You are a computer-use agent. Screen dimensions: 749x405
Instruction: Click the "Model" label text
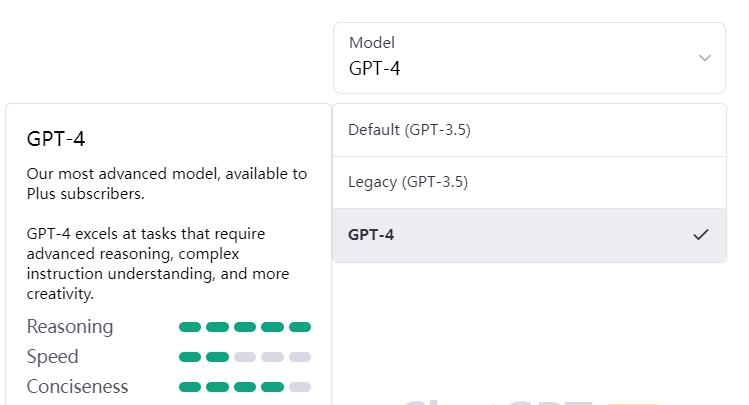tap(371, 43)
